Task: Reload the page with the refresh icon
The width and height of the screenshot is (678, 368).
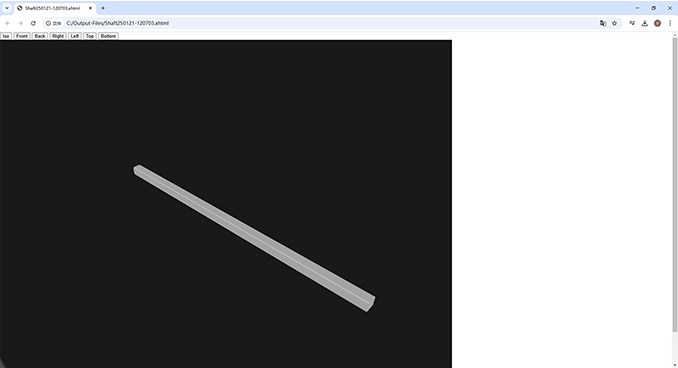Action: tap(33, 23)
